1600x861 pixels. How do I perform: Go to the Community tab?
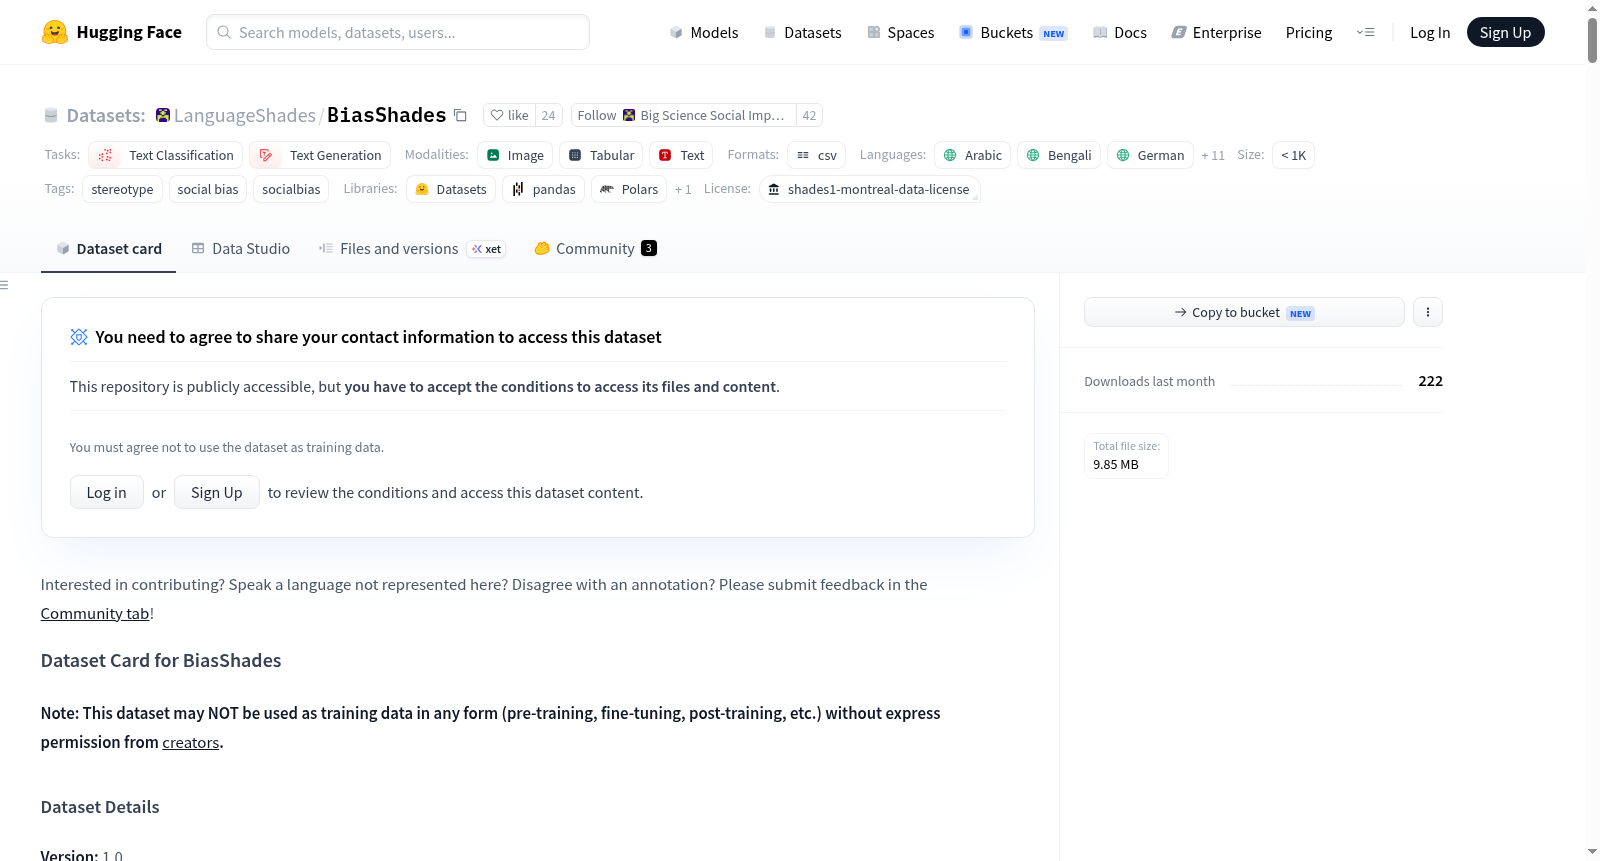click(x=595, y=249)
